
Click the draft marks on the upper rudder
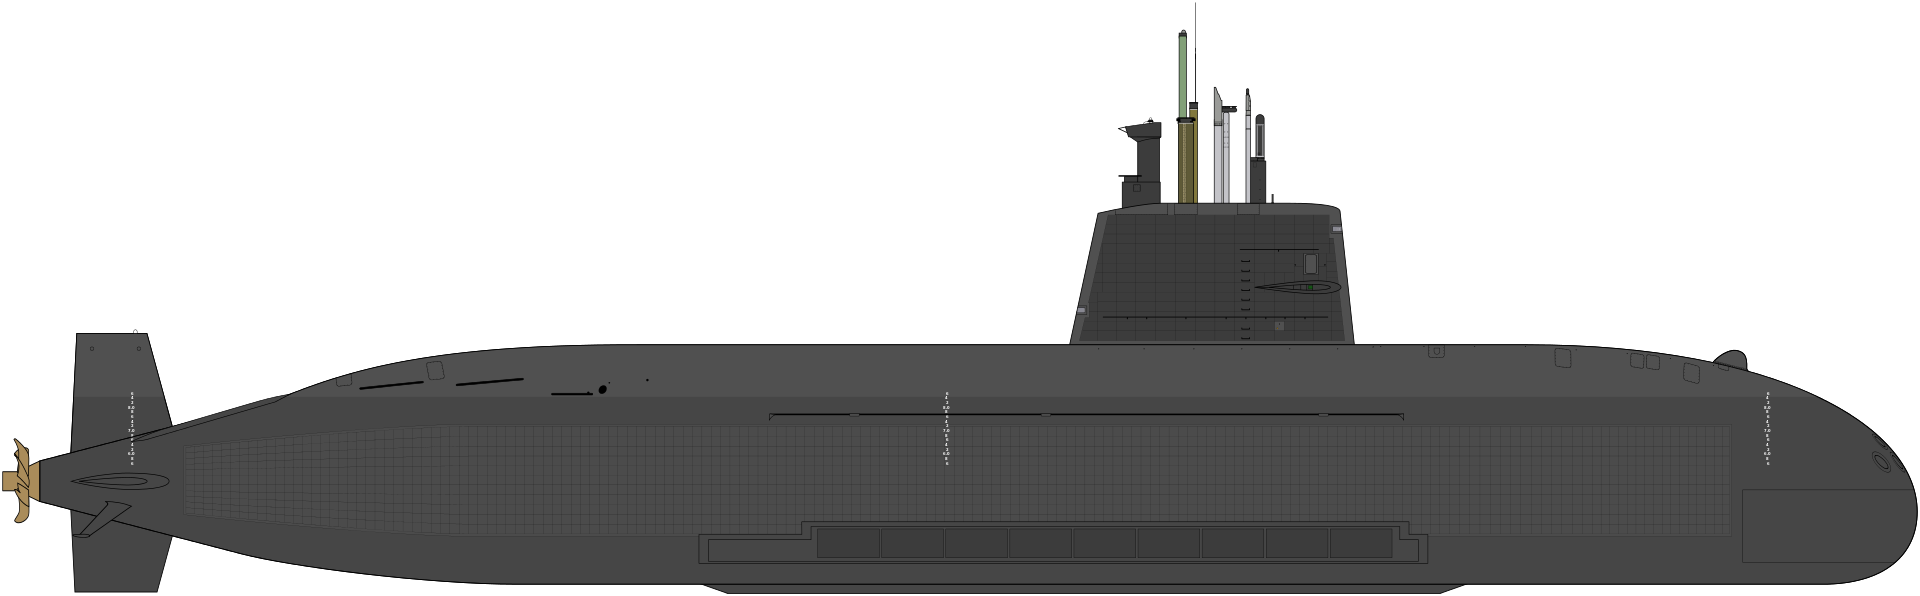(131, 428)
